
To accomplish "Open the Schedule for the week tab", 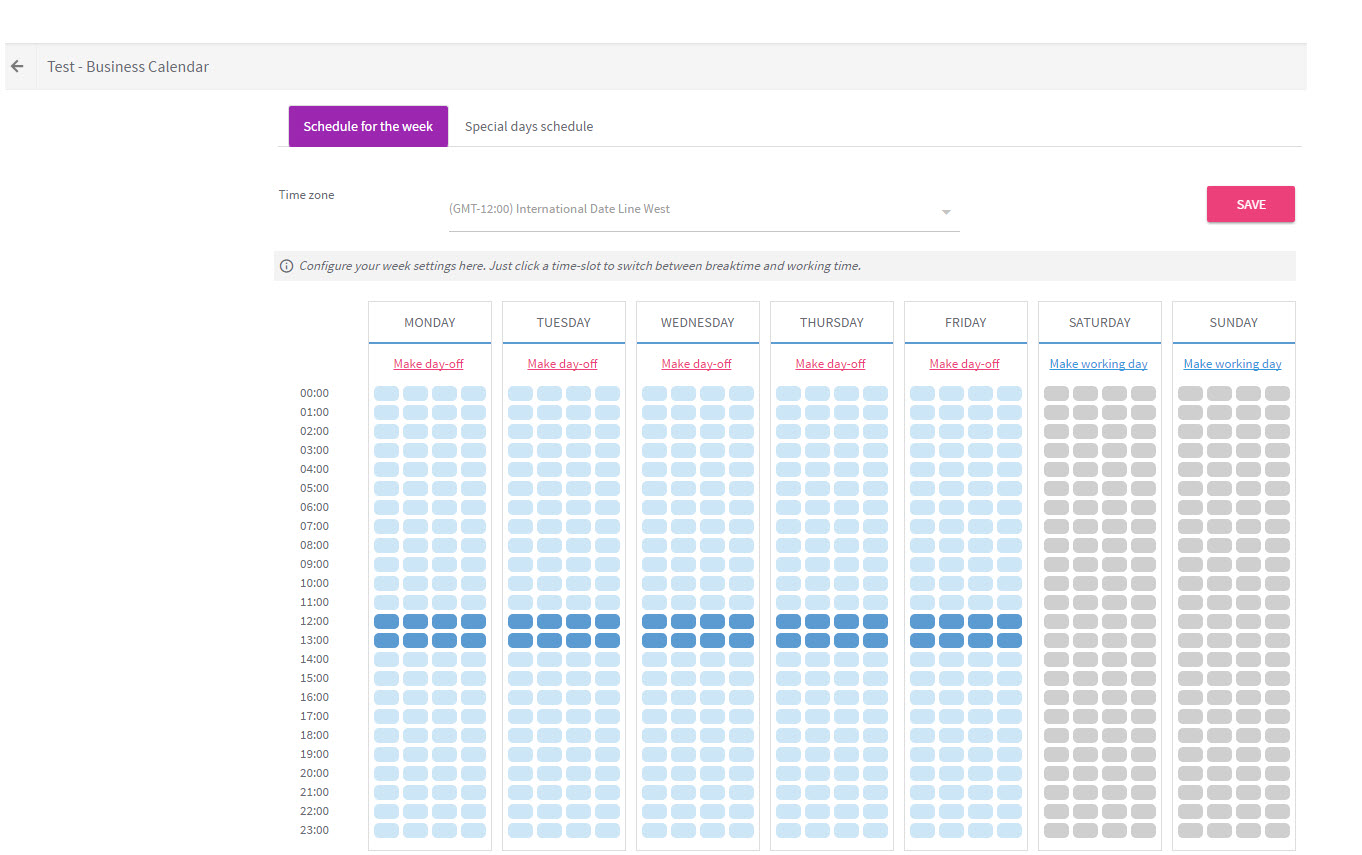I will coord(368,127).
